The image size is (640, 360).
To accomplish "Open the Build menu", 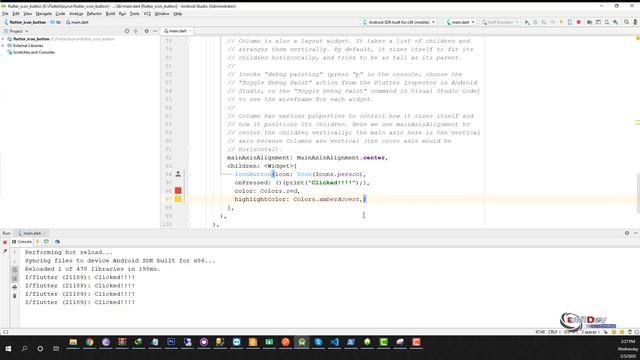I will point(110,14).
